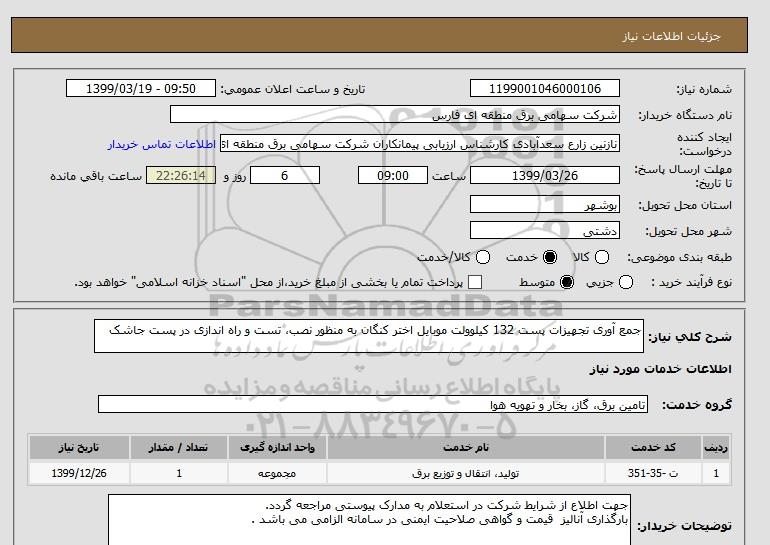Click the general need description text box
The width and height of the screenshot is (770, 545).
coord(369,336)
